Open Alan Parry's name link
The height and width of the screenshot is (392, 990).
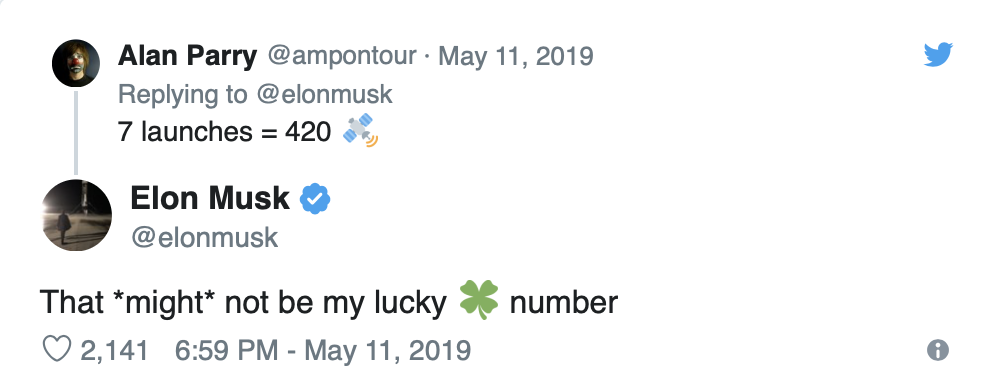[x=188, y=56]
